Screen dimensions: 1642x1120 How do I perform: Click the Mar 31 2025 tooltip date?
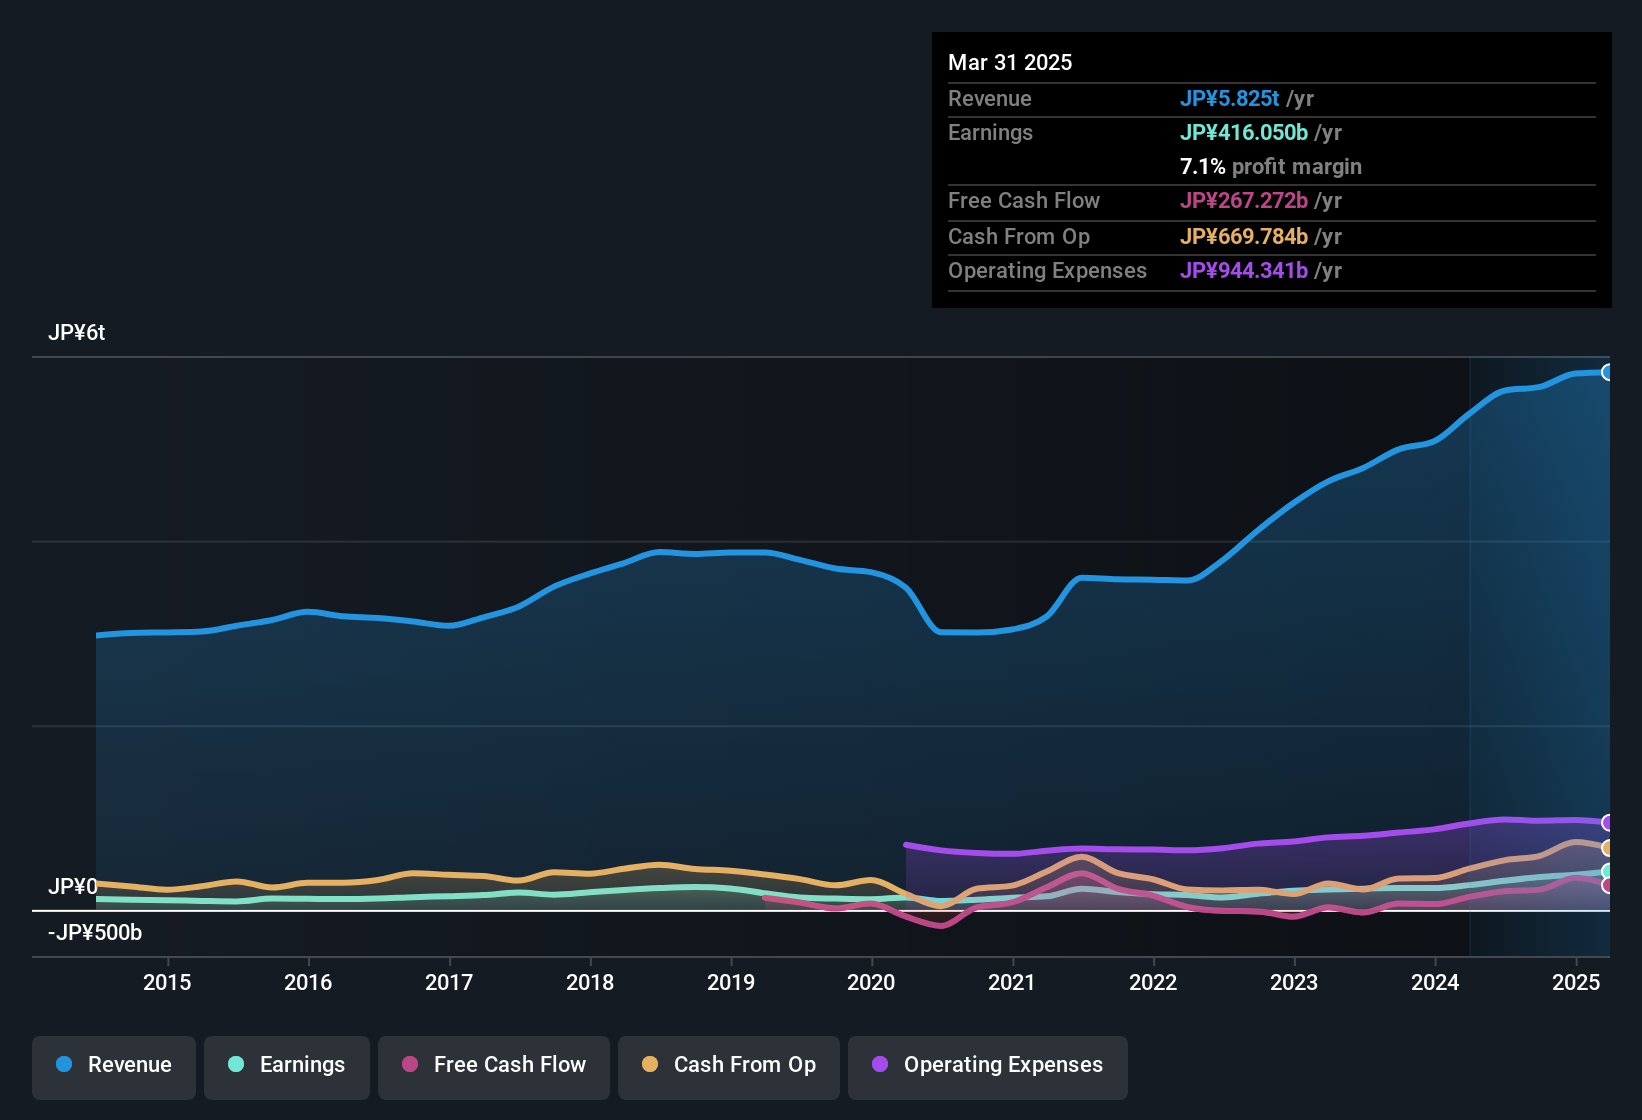click(x=1010, y=62)
